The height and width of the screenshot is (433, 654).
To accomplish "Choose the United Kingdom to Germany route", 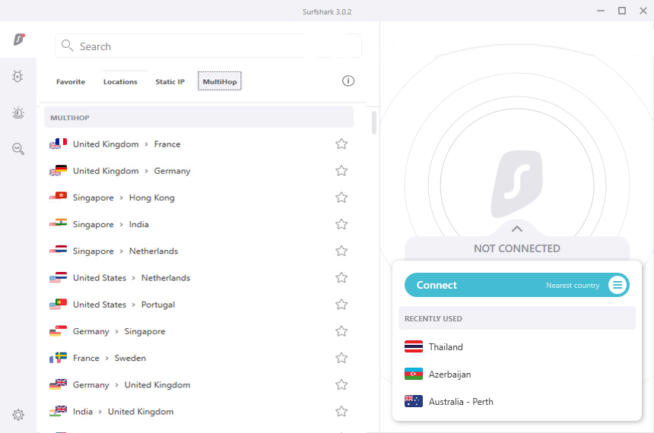I will pyautogui.click(x=199, y=171).
